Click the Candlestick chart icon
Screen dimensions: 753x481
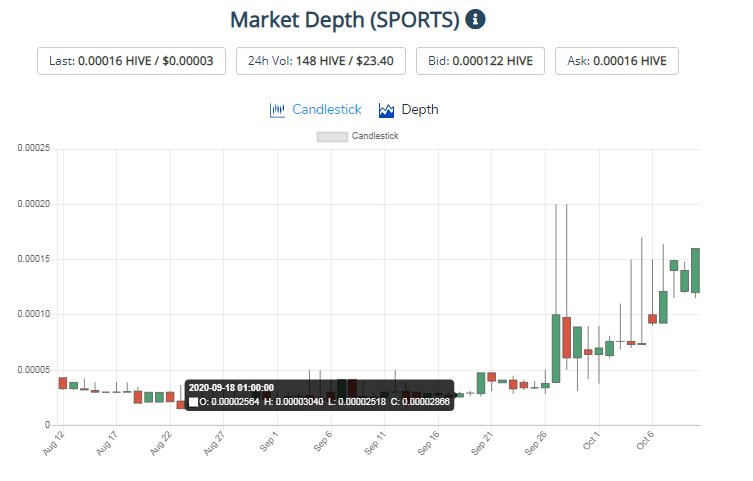coord(277,110)
